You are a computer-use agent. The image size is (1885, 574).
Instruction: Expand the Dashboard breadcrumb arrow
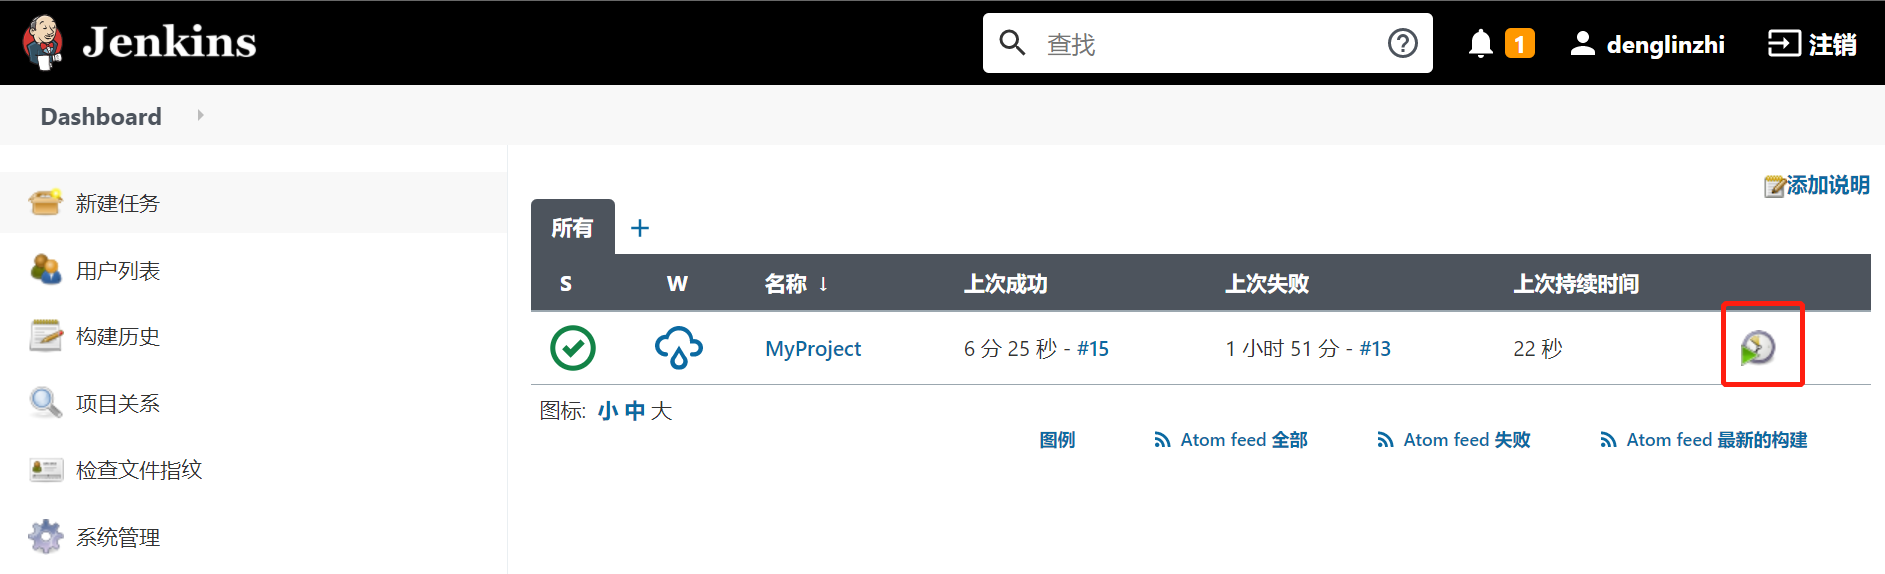pyautogui.click(x=200, y=115)
